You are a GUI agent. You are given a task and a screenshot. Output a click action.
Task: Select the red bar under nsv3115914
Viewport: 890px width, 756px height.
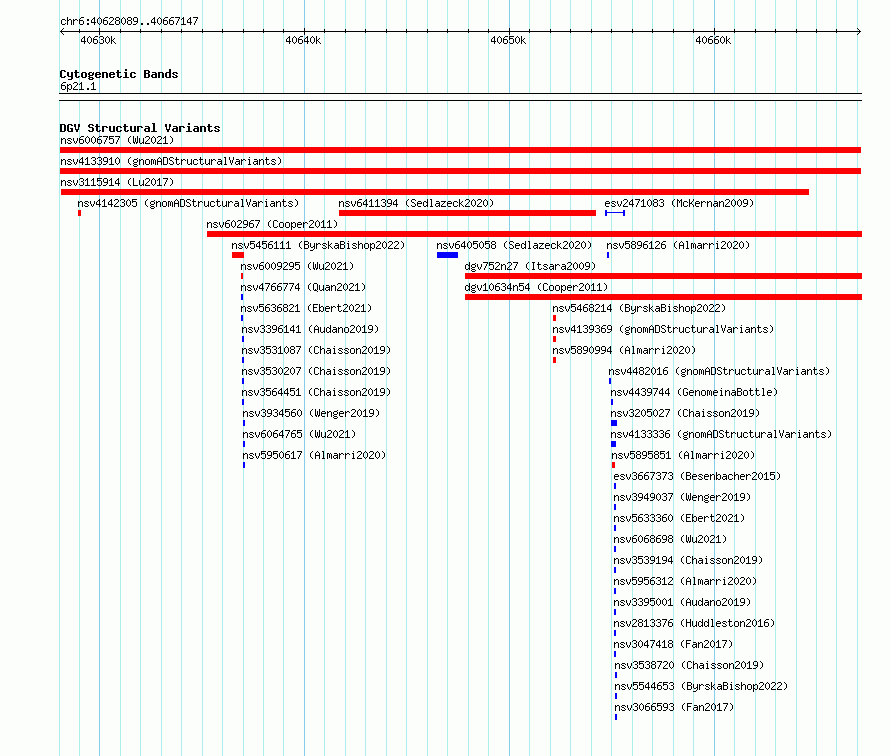[x=435, y=192]
